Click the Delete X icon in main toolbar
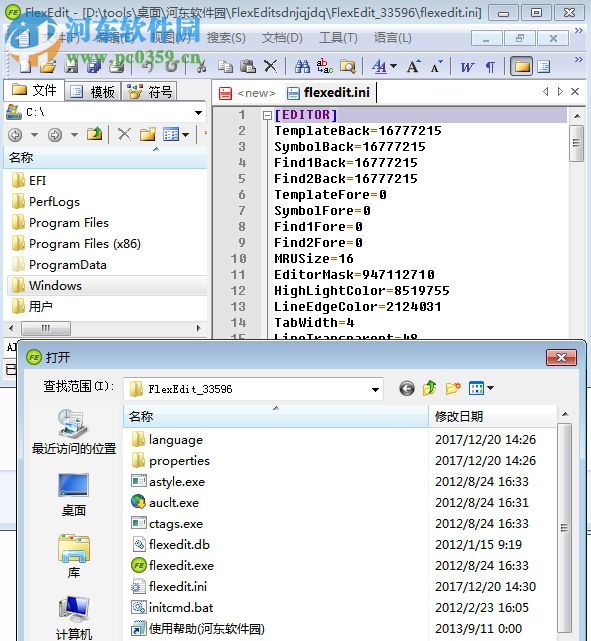The width and height of the screenshot is (591, 641). pos(270,66)
